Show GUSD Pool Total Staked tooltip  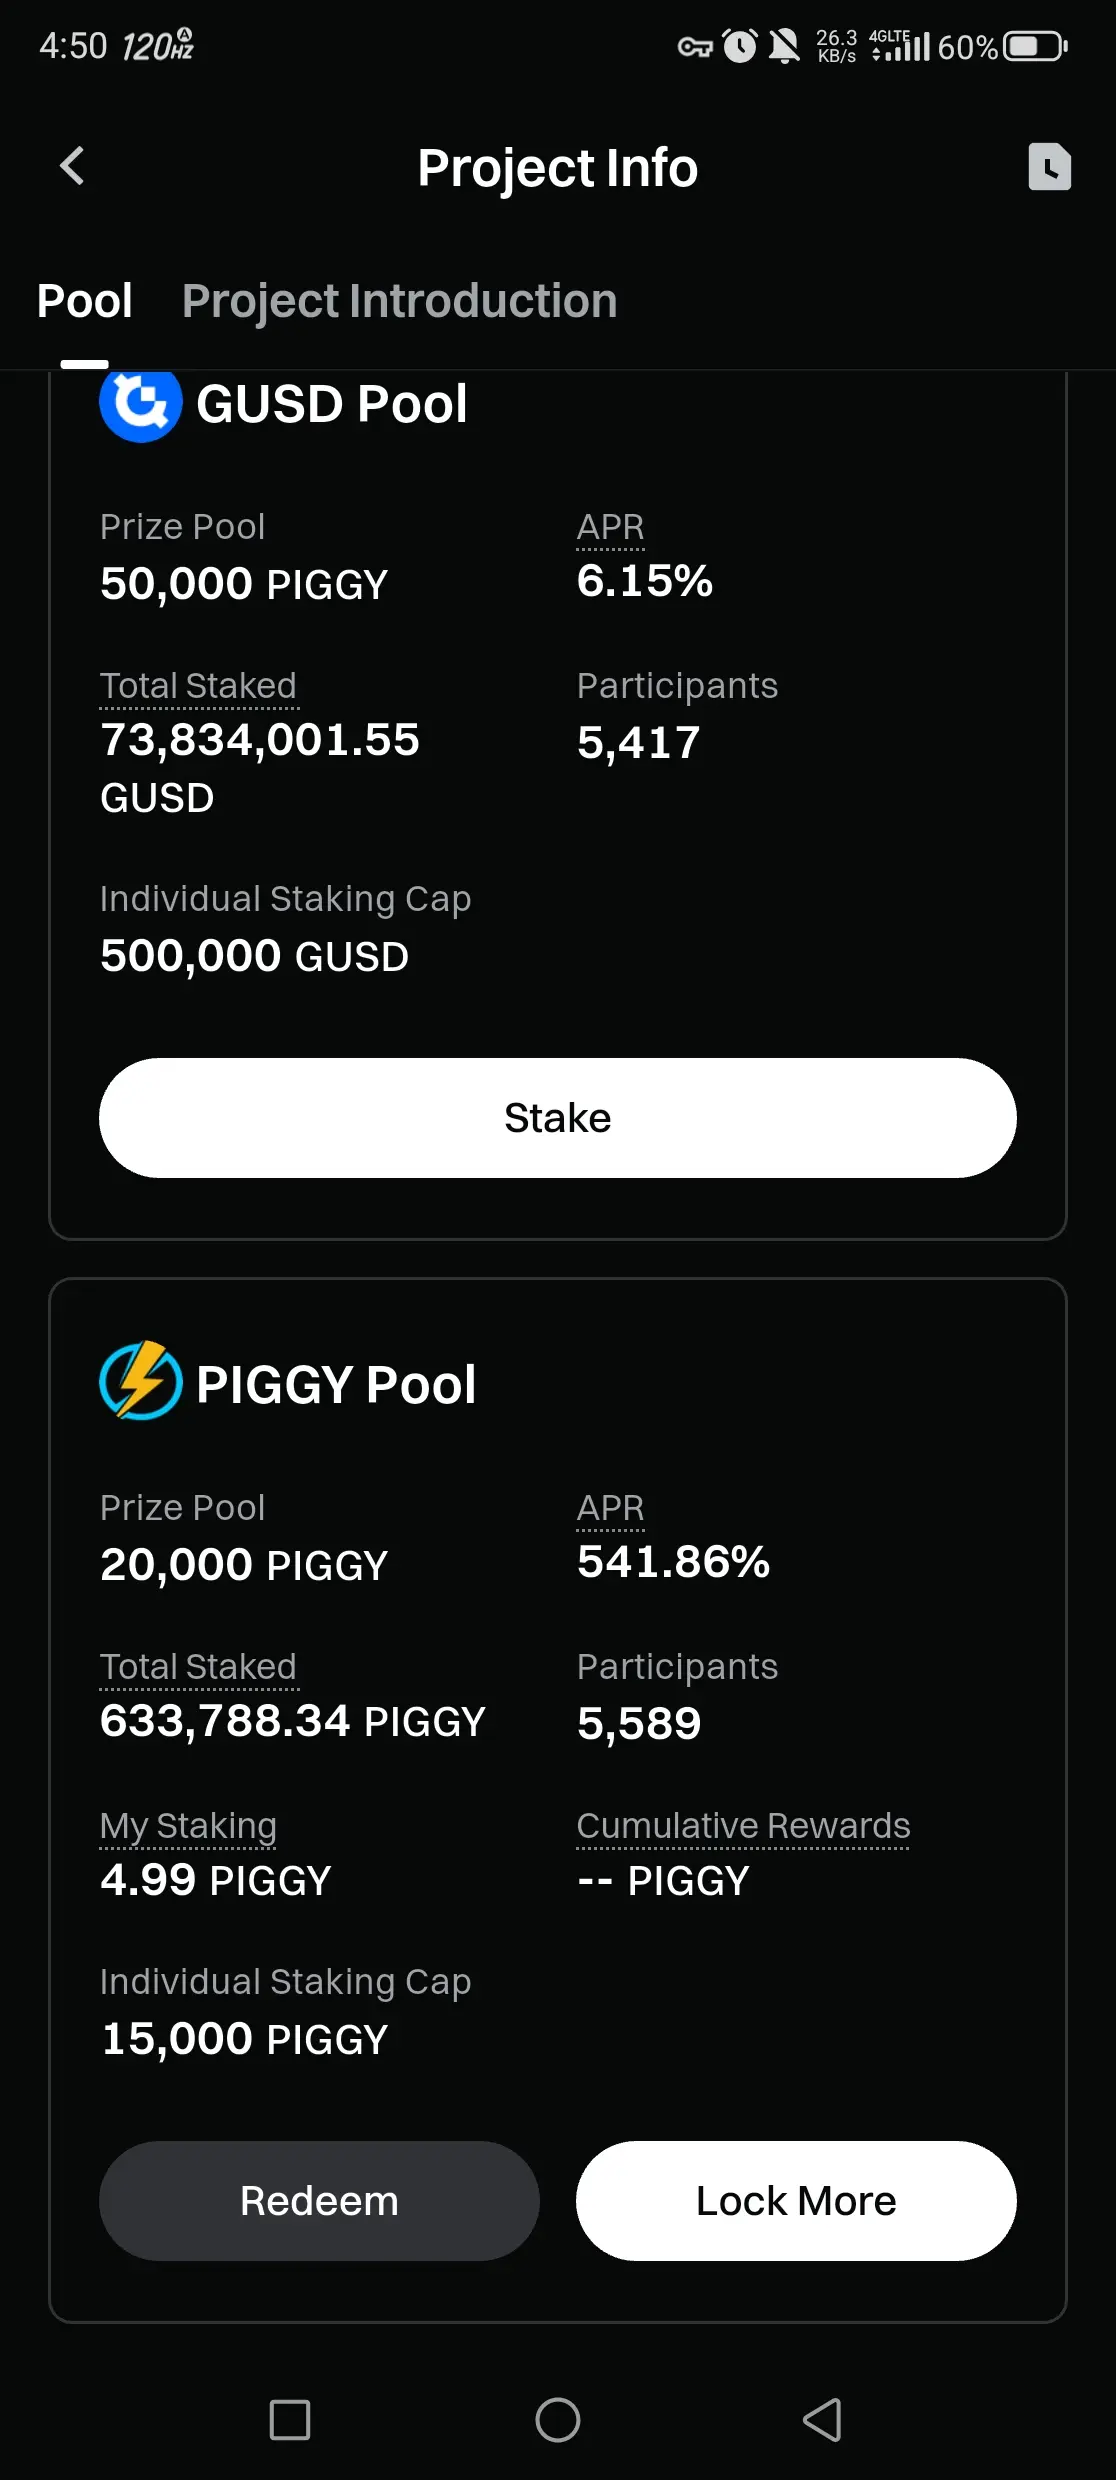pyautogui.click(x=198, y=686)
